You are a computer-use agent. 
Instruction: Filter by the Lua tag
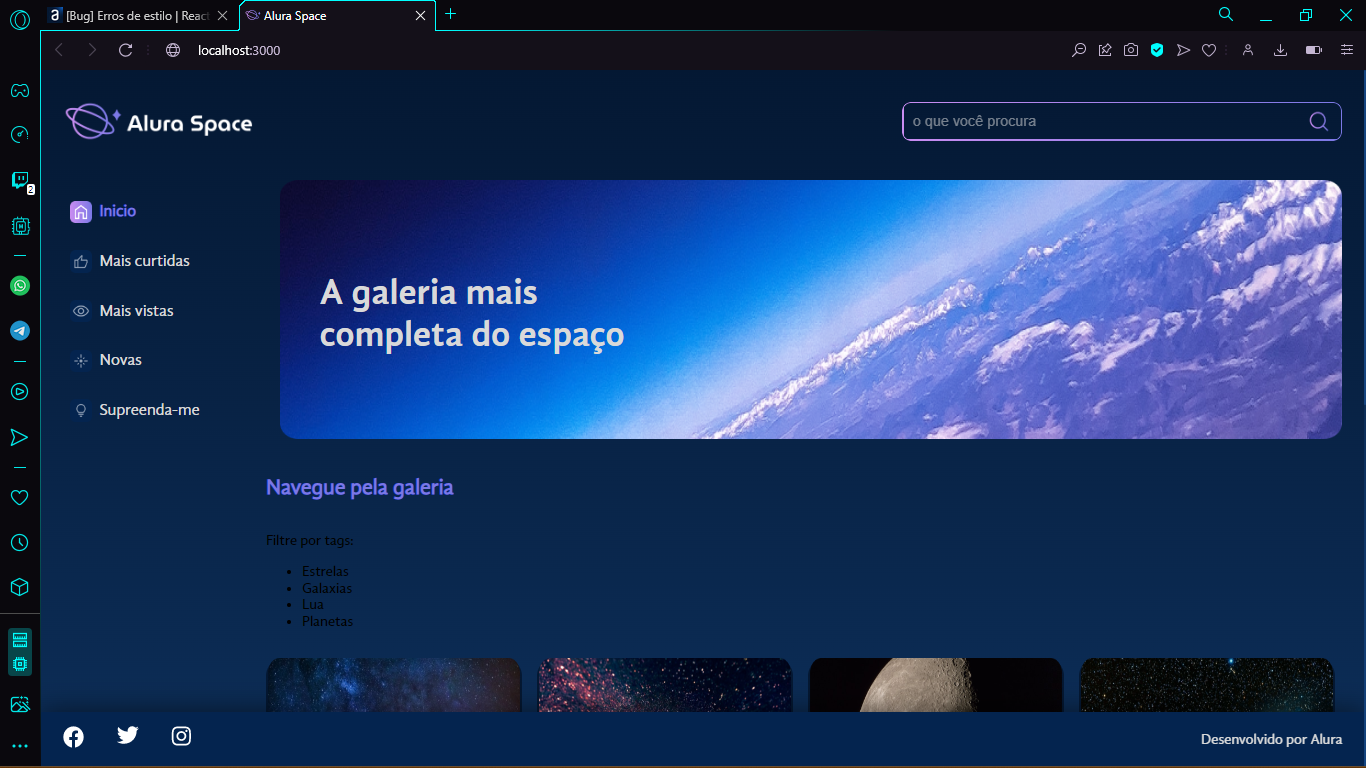point(313,604)
